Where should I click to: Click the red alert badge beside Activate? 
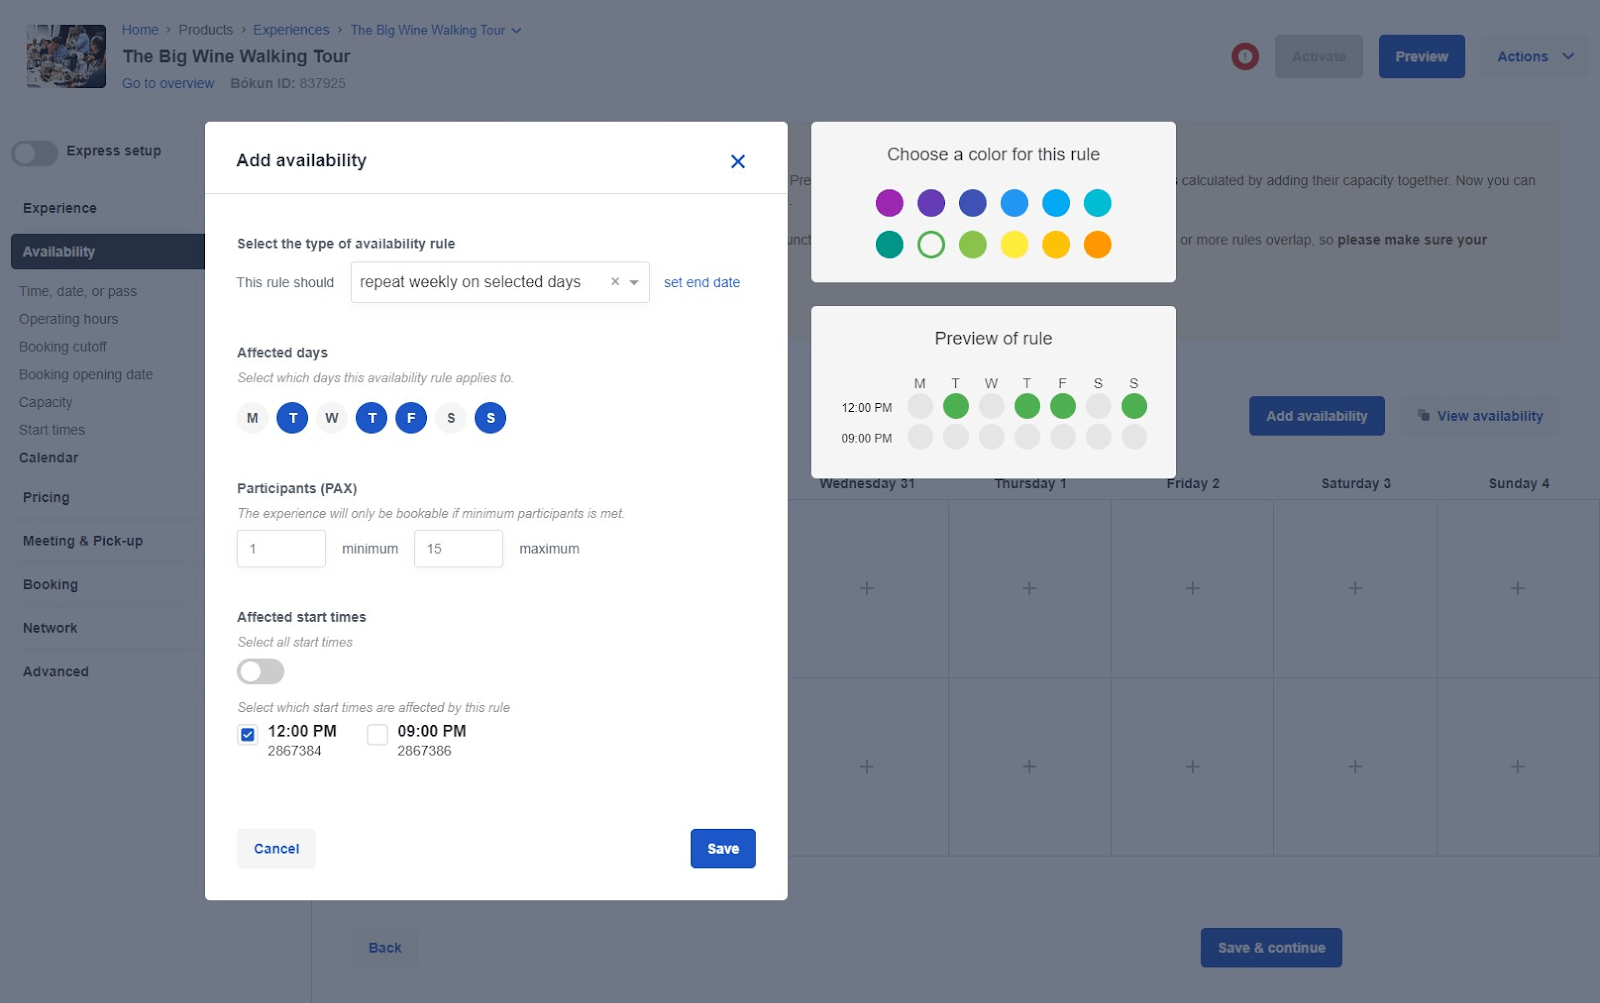pyautogui.click(x=1245, y=56)
